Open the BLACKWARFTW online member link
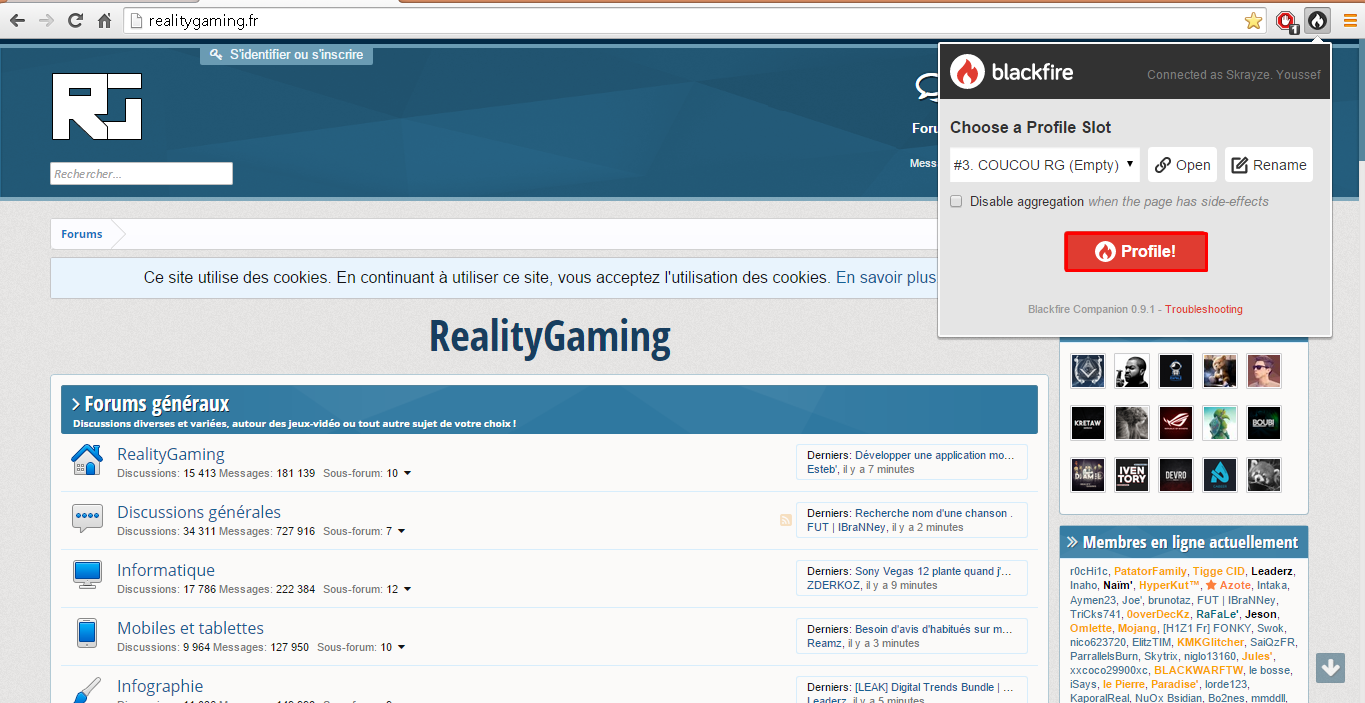This screenshot has width=1365, height=703. (x=1198, y=670)
